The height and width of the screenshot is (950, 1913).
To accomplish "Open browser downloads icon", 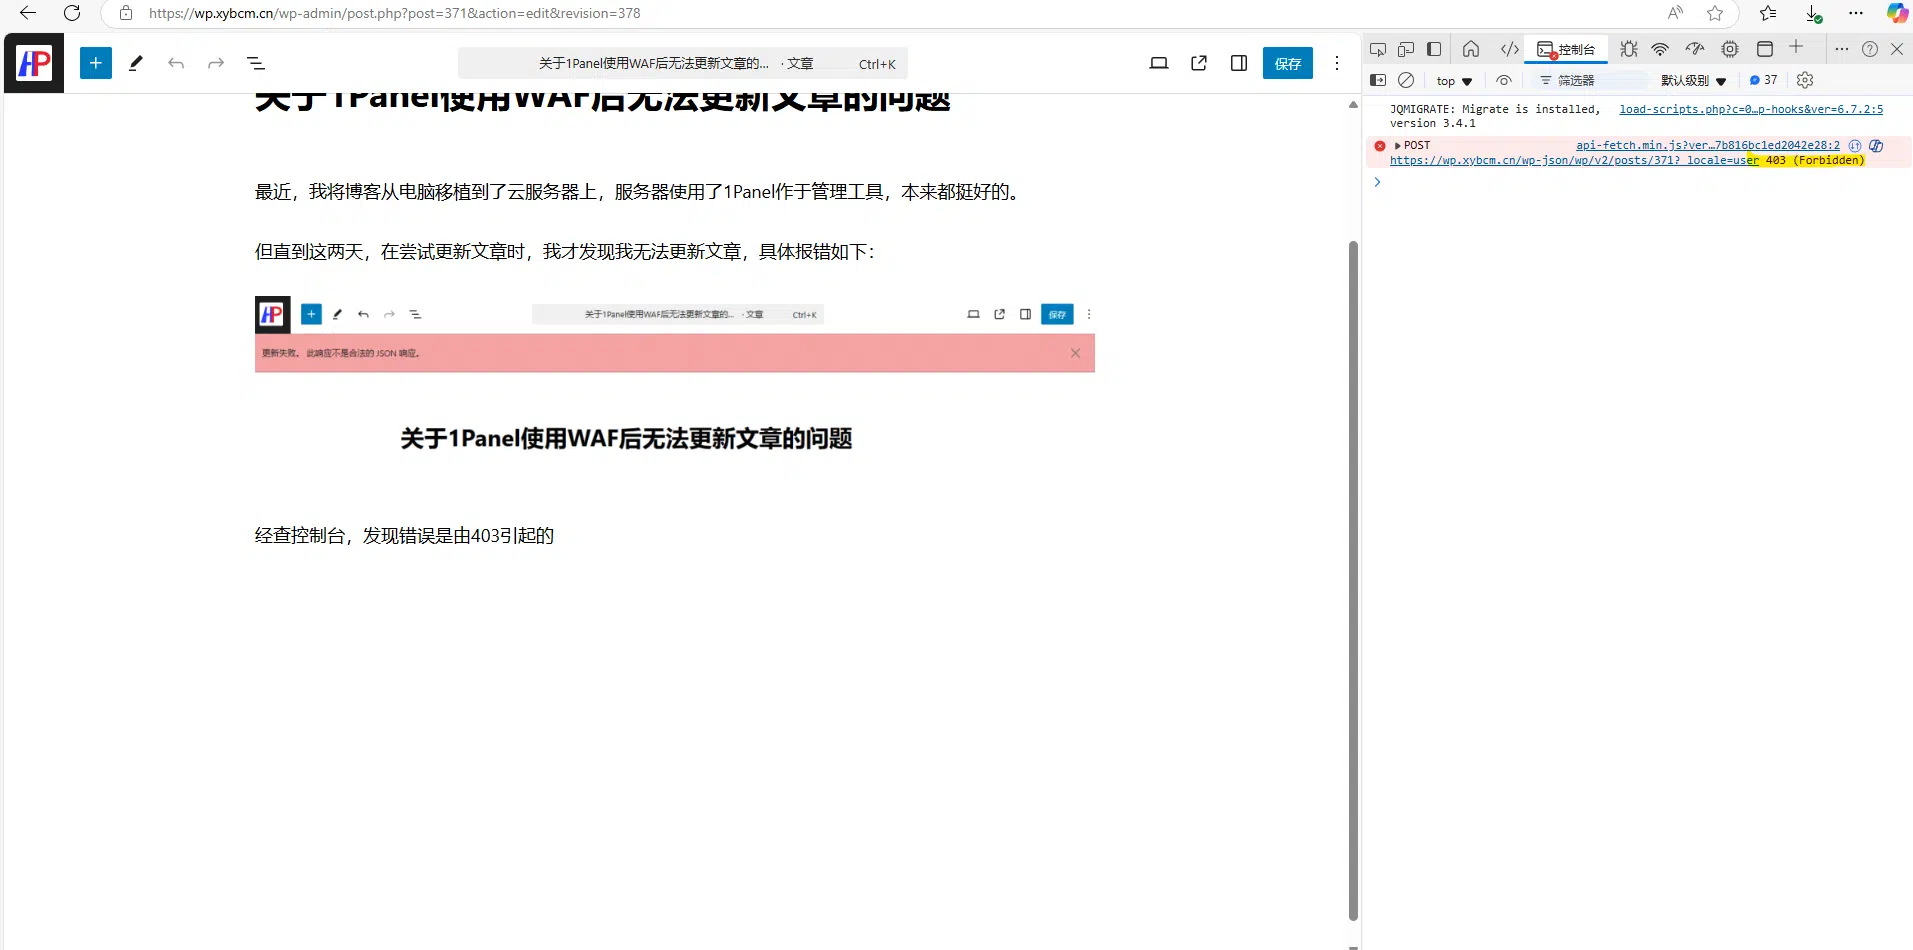I will coord(1813,13).
